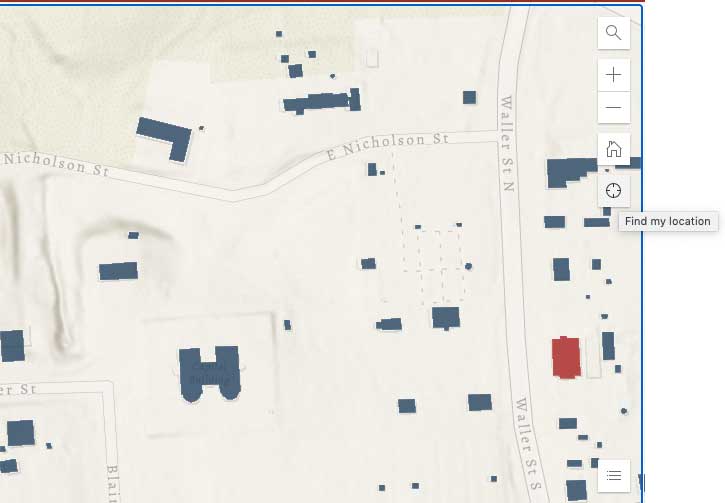The image size is (725, 503).
Task: Zoom in with the plus button
Action: tap(614, 75)
